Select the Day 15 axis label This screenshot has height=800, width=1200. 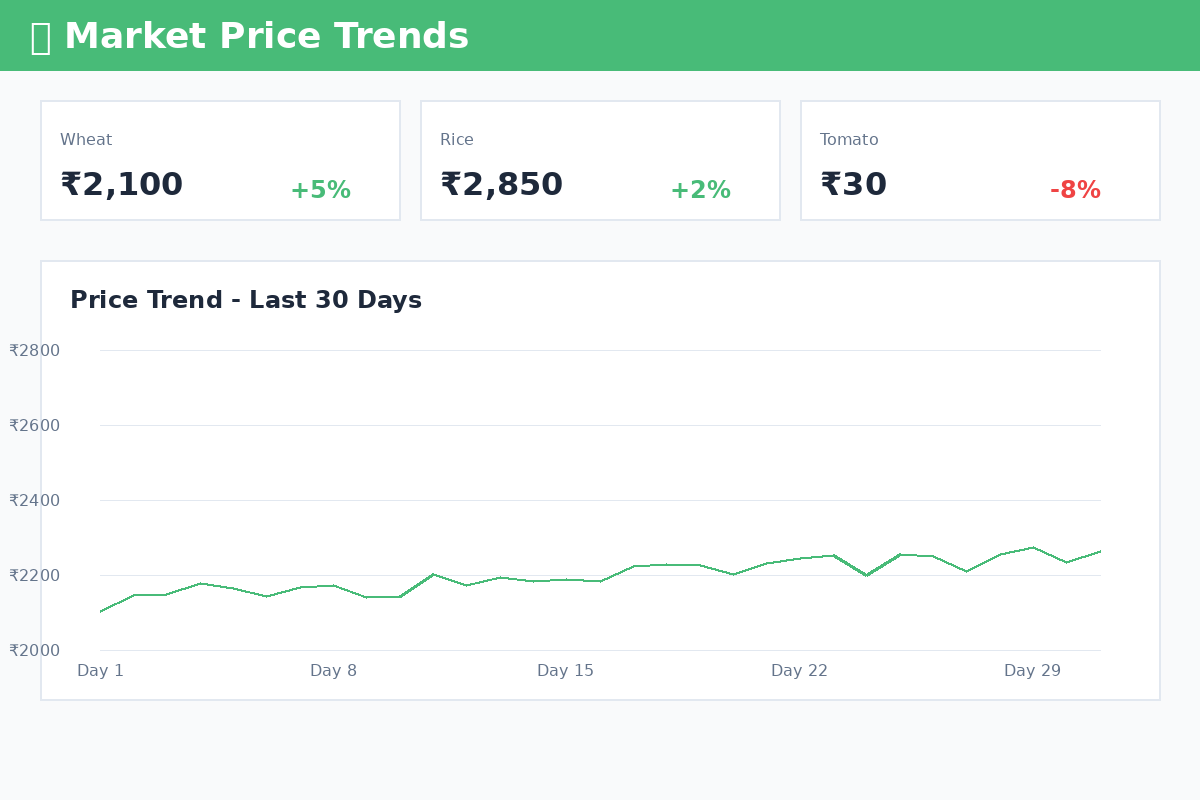point(565,671)
